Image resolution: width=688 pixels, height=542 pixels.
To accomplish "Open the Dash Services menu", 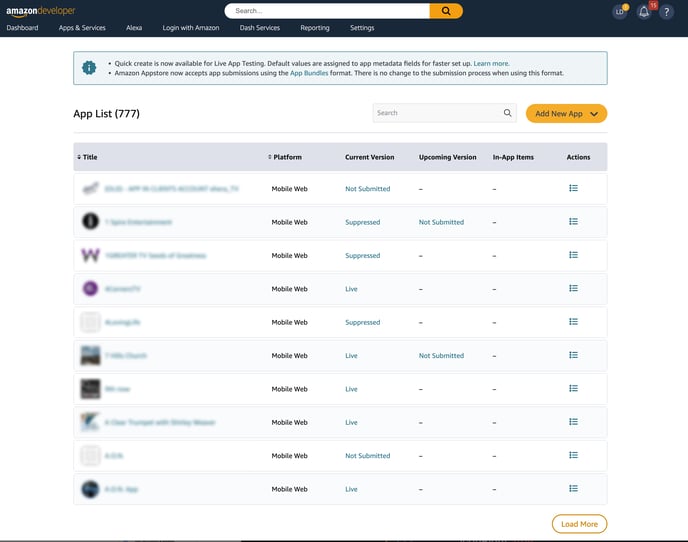I will (x=259, y=28).
